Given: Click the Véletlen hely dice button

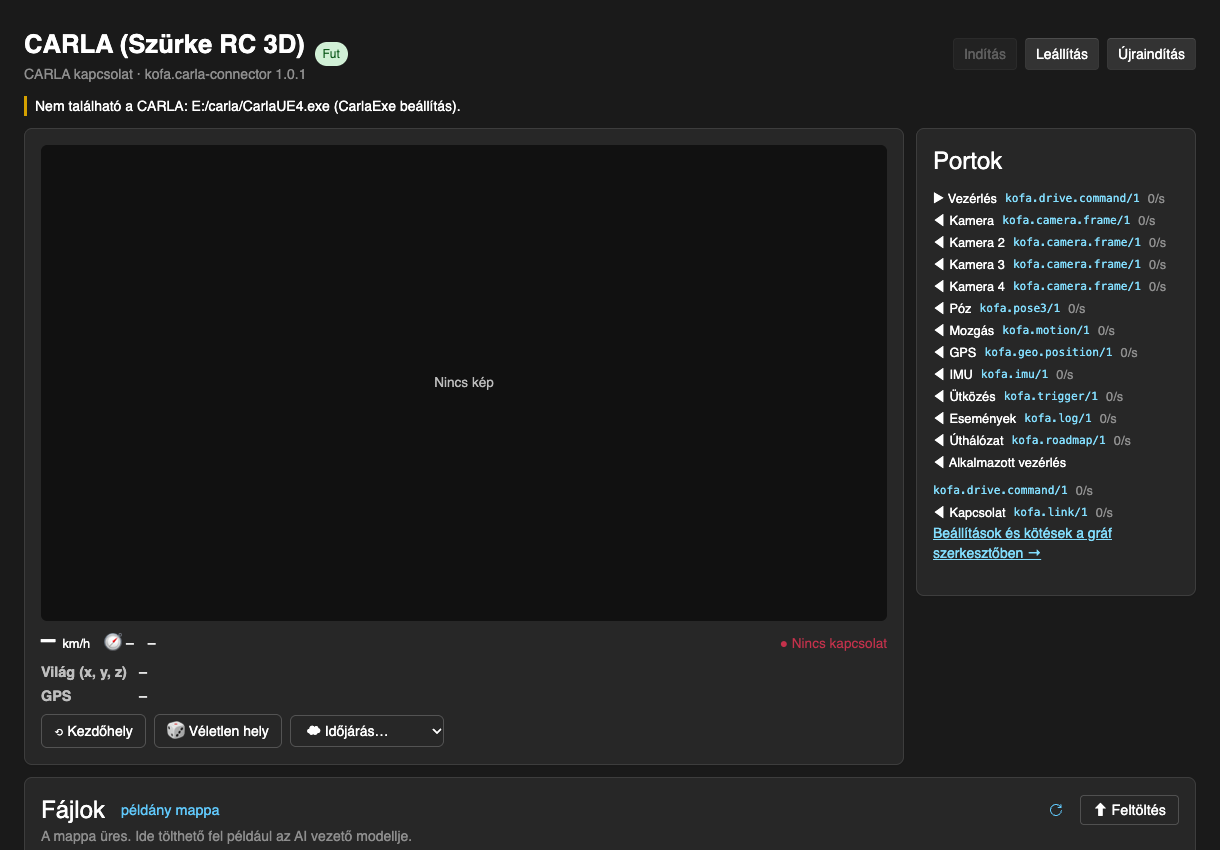Looking at the screenshot, I should point(218,731).
